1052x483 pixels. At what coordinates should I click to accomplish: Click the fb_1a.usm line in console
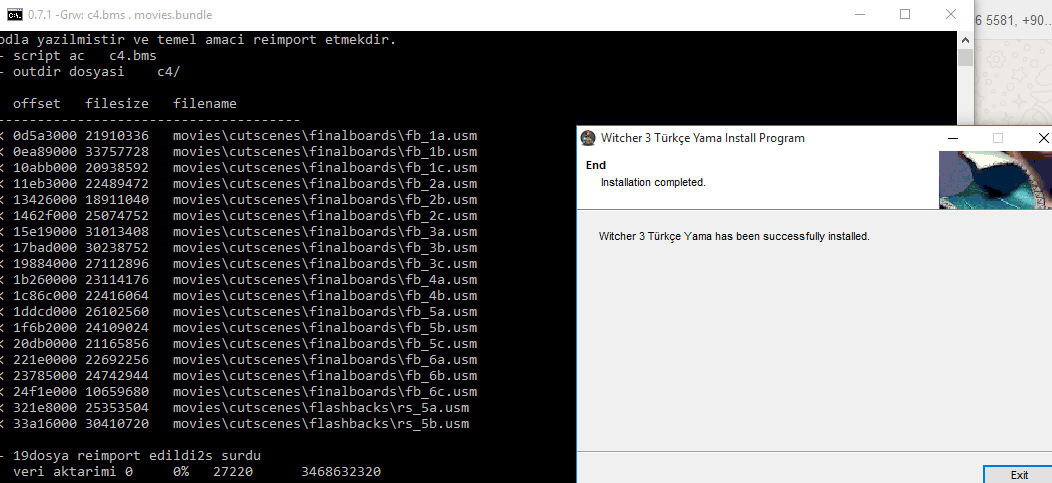239,136
